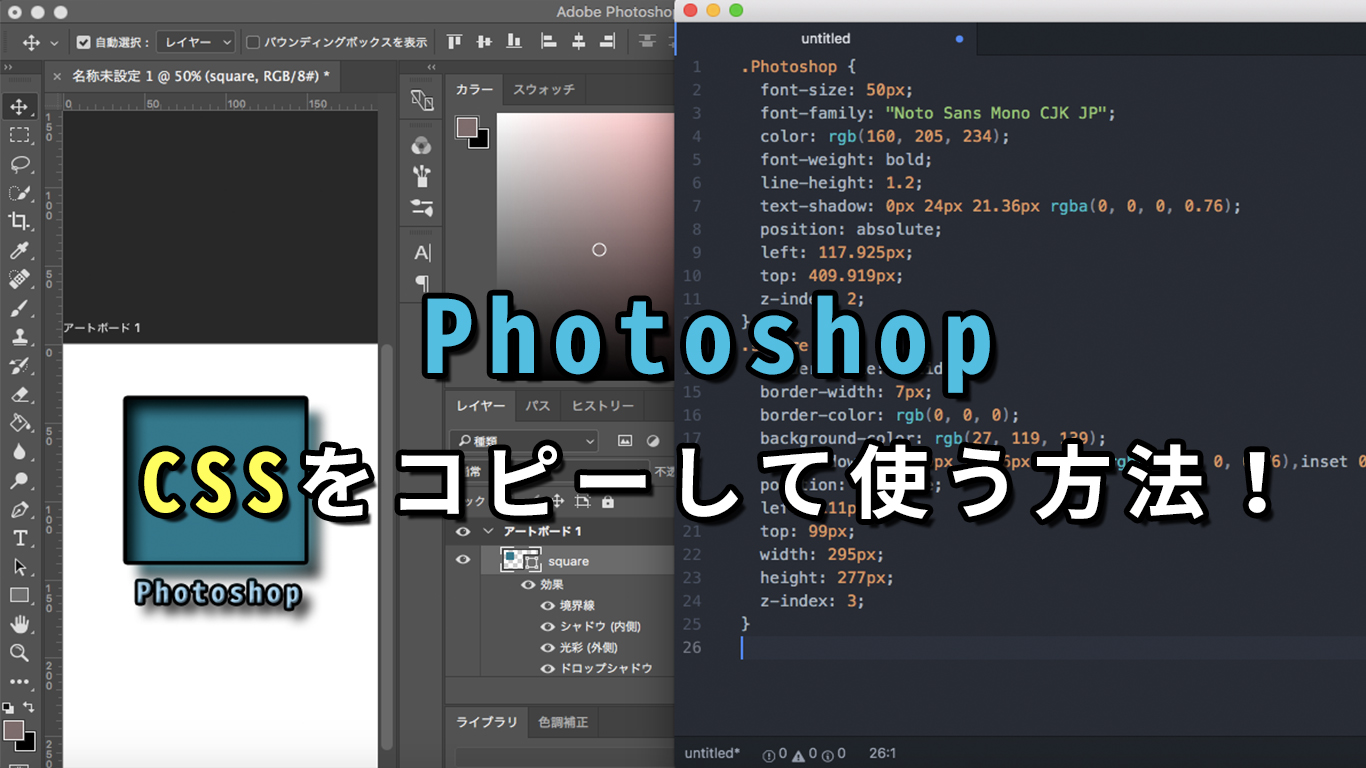1366x768 pixels.
Task: Choose the Crop tool
Action: [x=19, y=221]
